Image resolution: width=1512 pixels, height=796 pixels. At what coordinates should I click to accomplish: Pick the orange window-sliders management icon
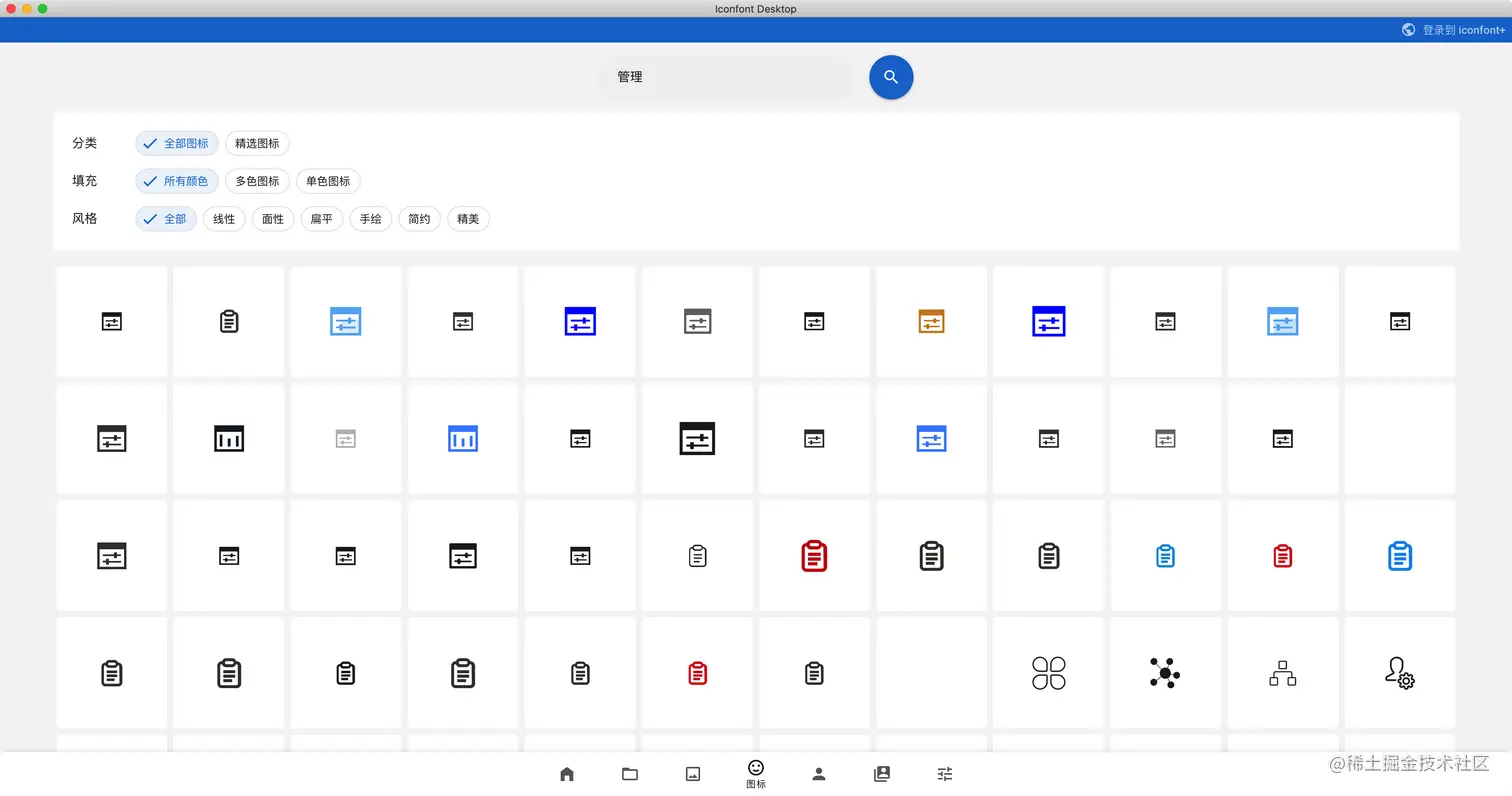point(931,321)
